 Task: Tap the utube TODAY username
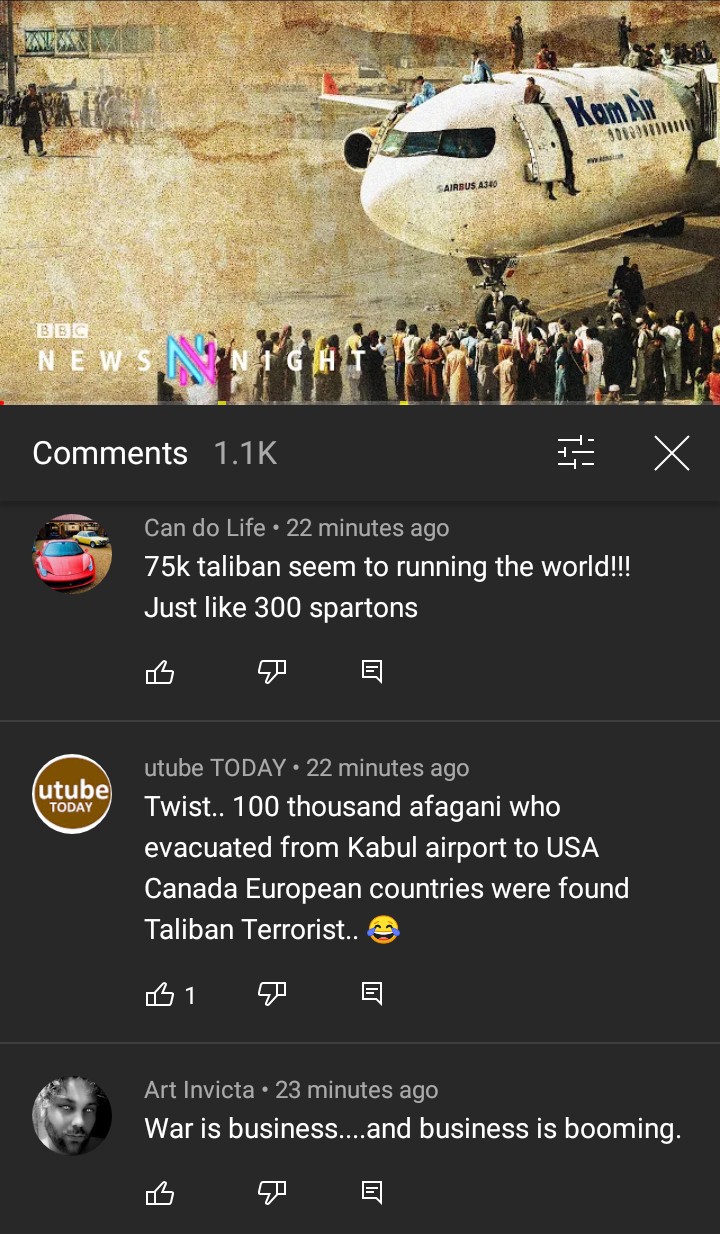click(215, 768)
